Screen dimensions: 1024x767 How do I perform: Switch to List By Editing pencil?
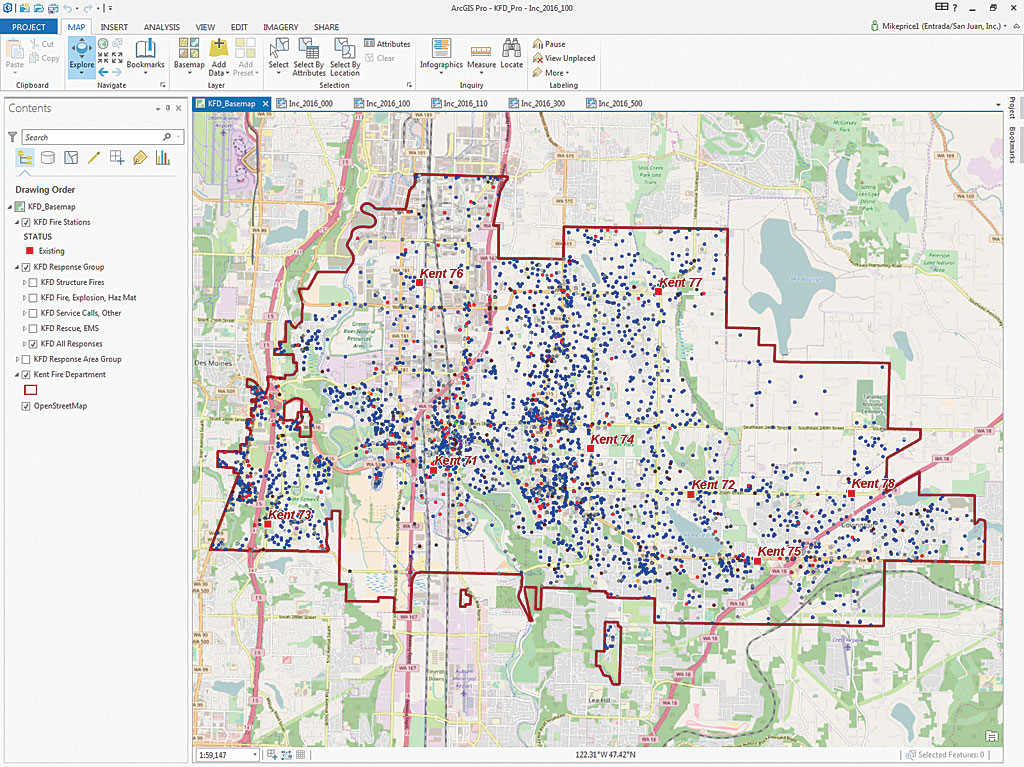pos(94,157)
